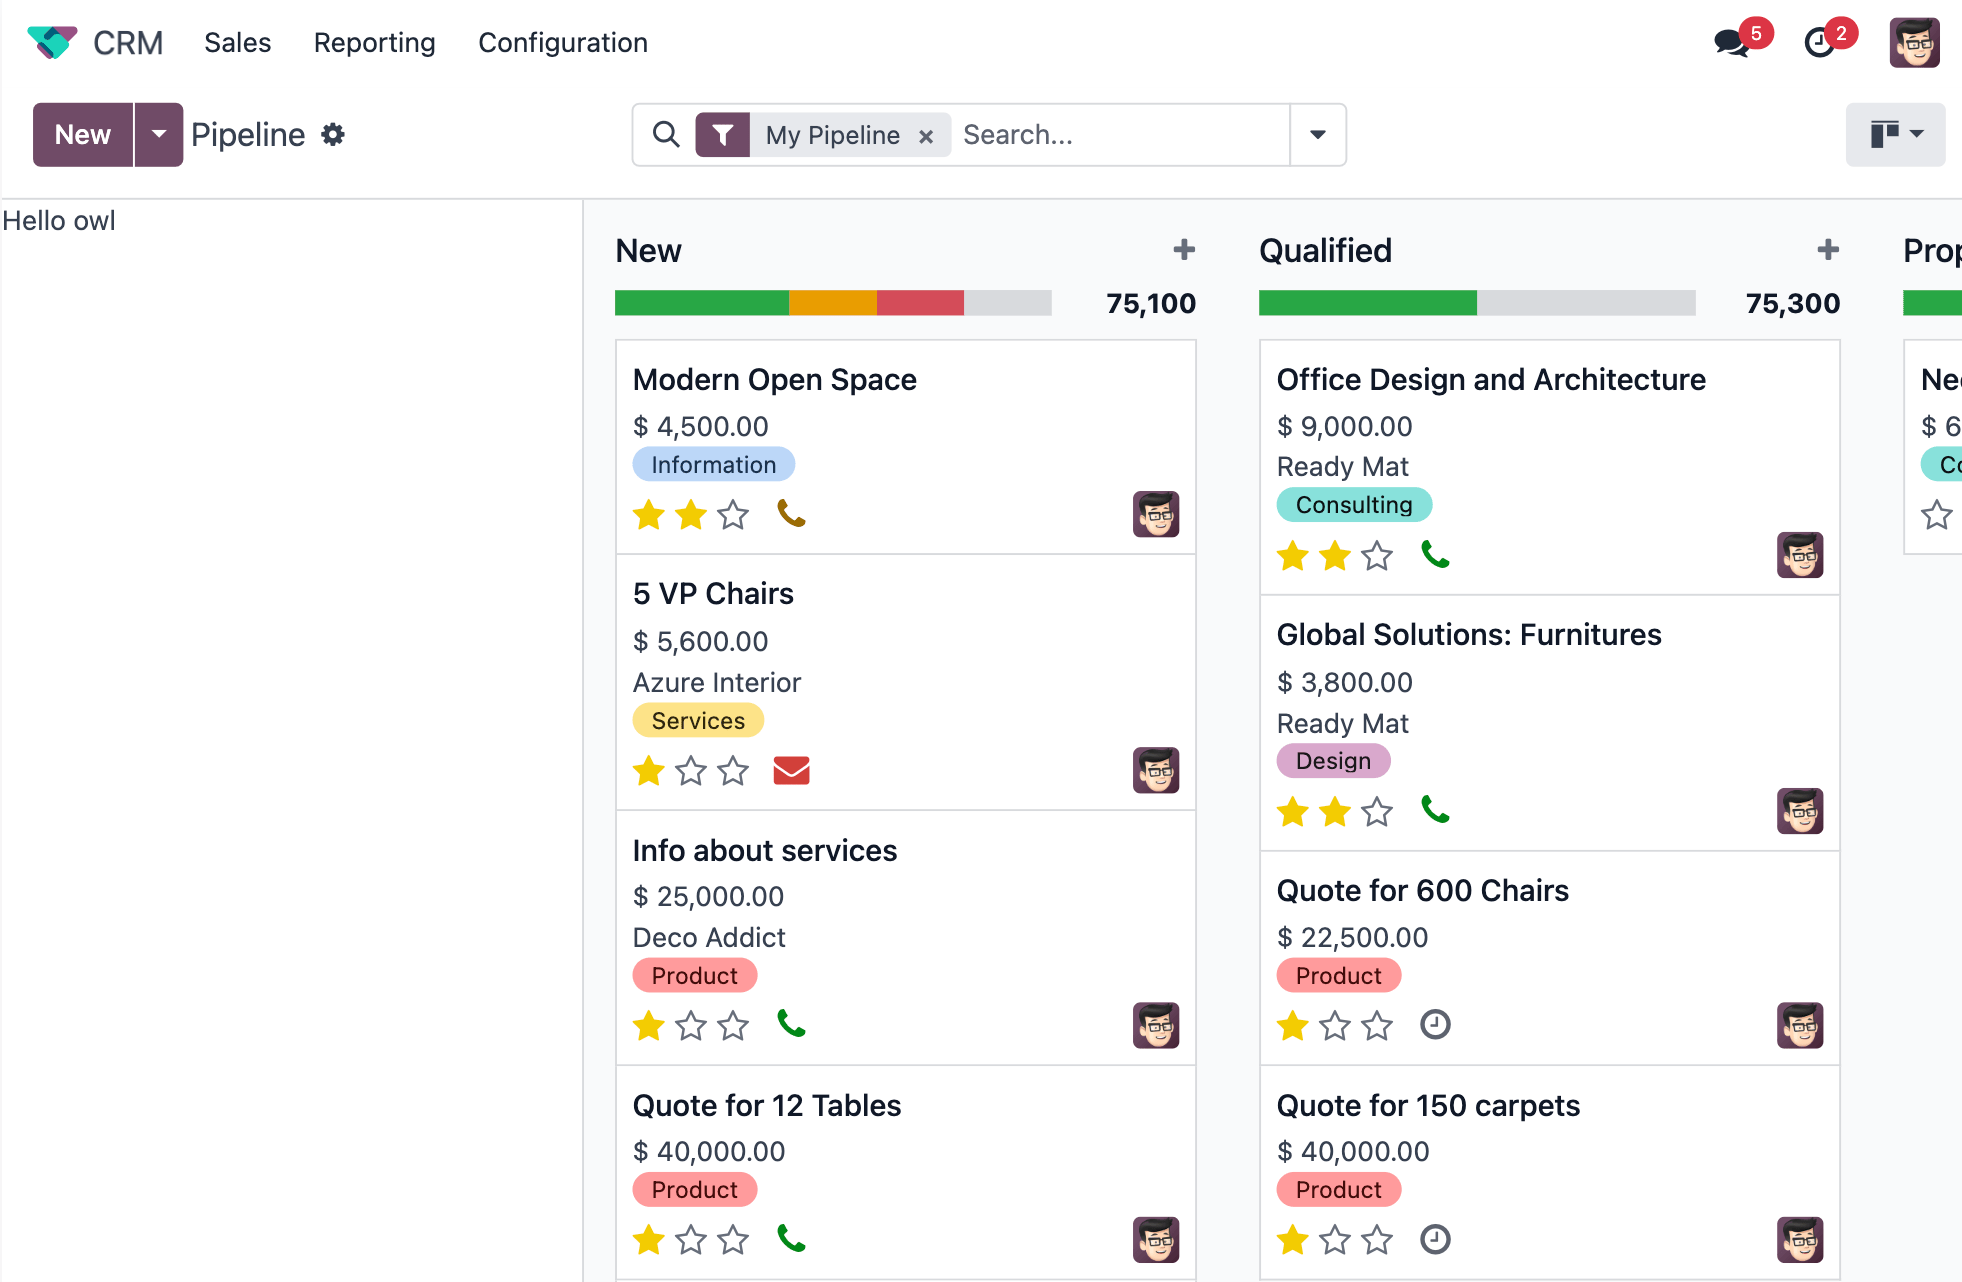Click the gear icon next to Pipeline title

coord(333,134)
